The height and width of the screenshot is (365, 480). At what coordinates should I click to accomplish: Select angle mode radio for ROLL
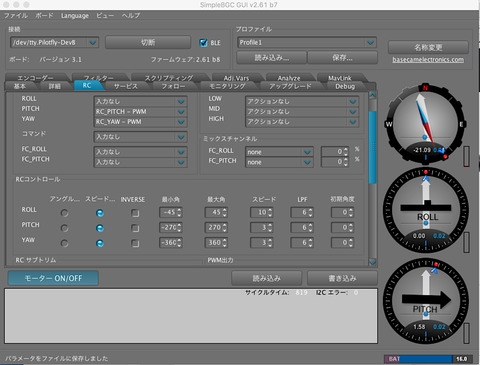click(x=64, y=213)
